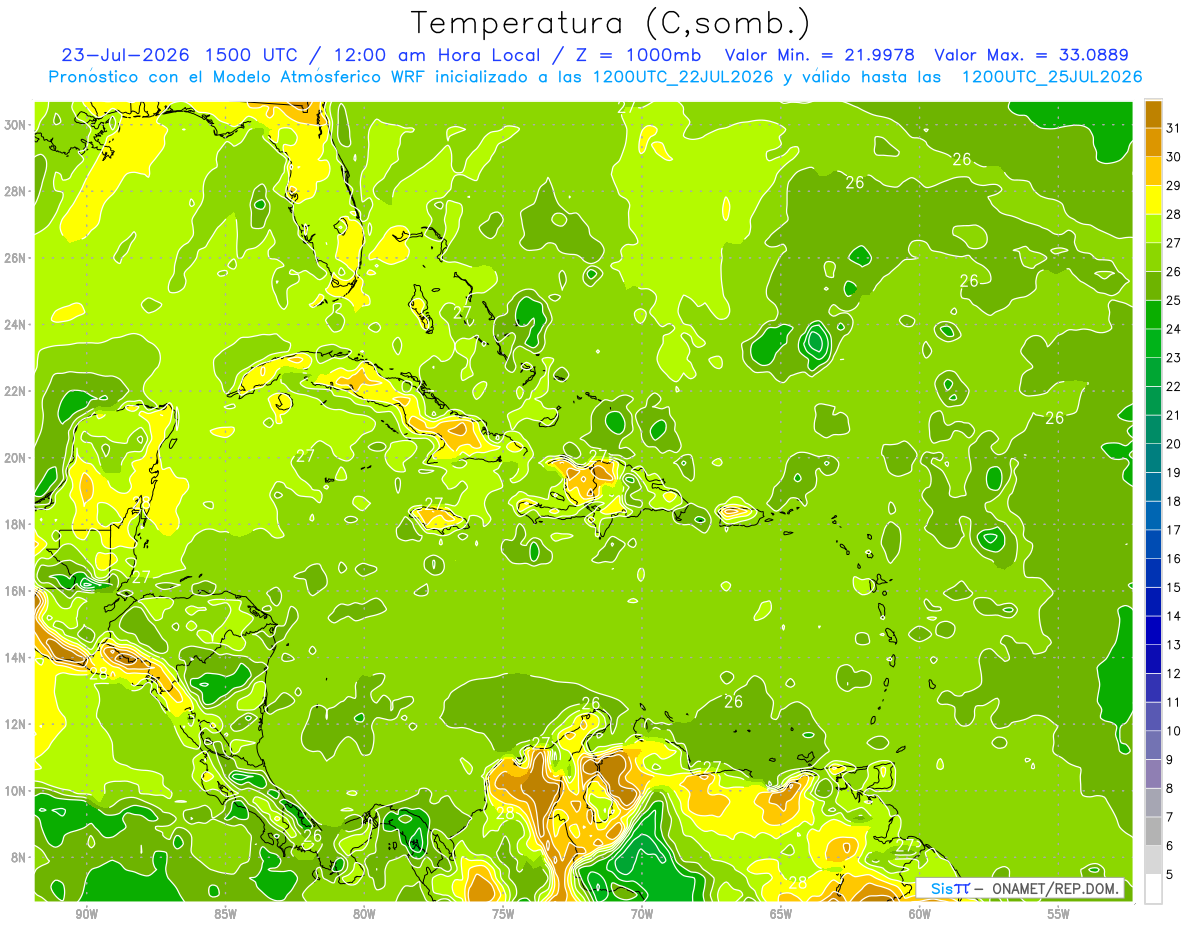Click the '24N' latitude axis label

pyautogui.click(x=17, y=324)
